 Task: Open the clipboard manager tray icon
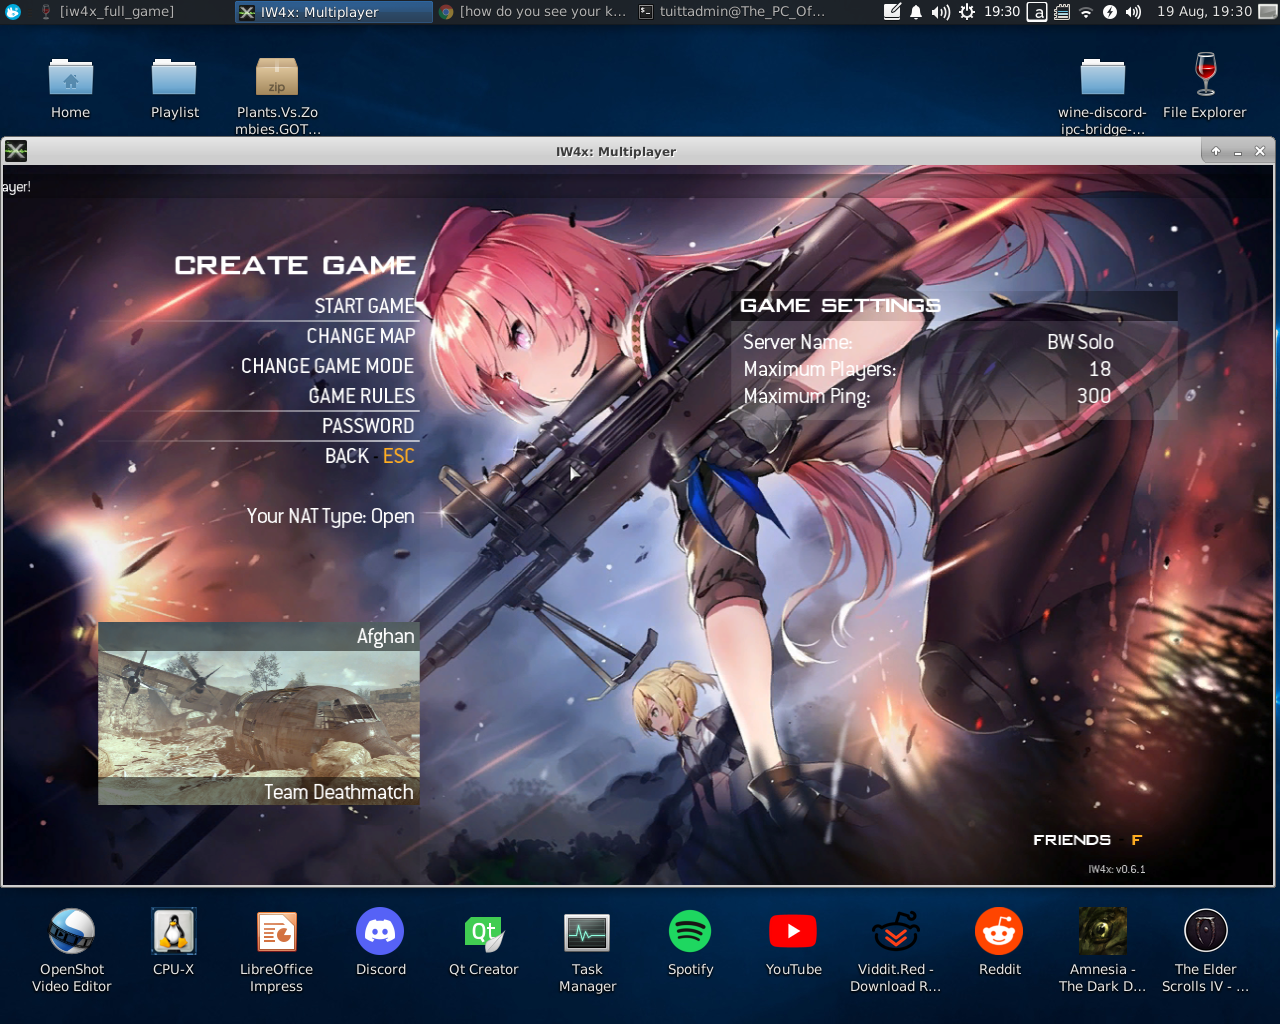(1062, 12)
